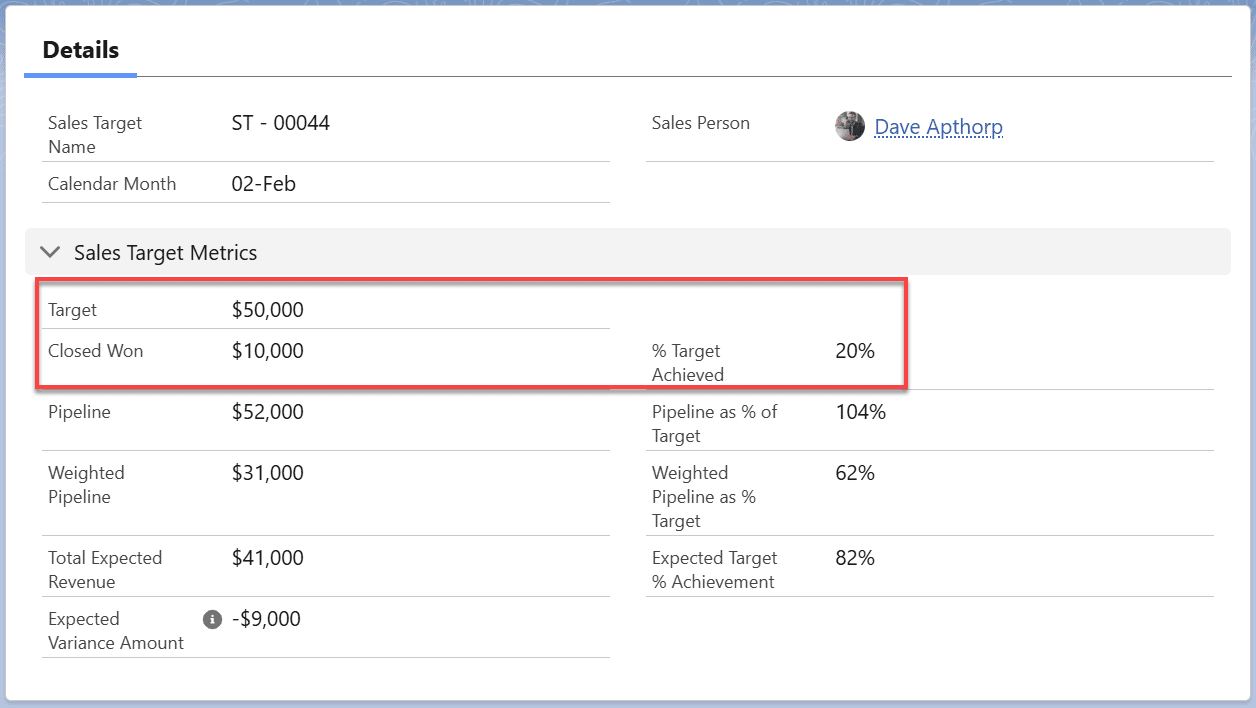Click the $50,000 Target value
Viewport: 1256px width, 708px height.
coord(267,310)
